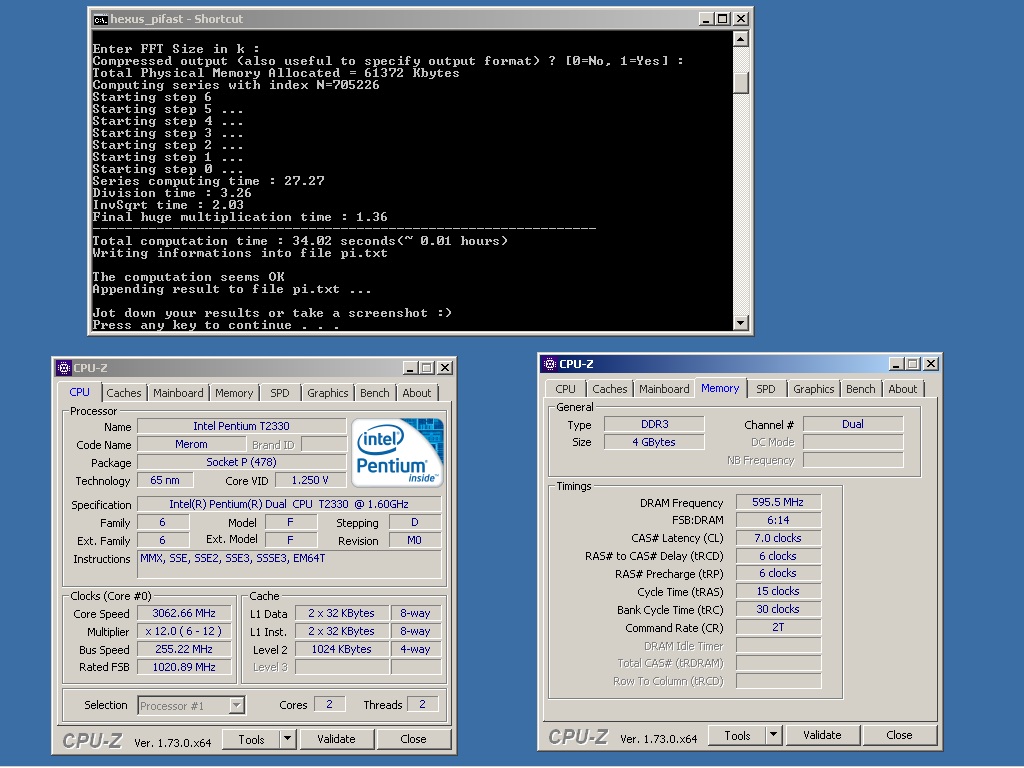Open SPD tab in right CPU-Z window

point(765,389)
